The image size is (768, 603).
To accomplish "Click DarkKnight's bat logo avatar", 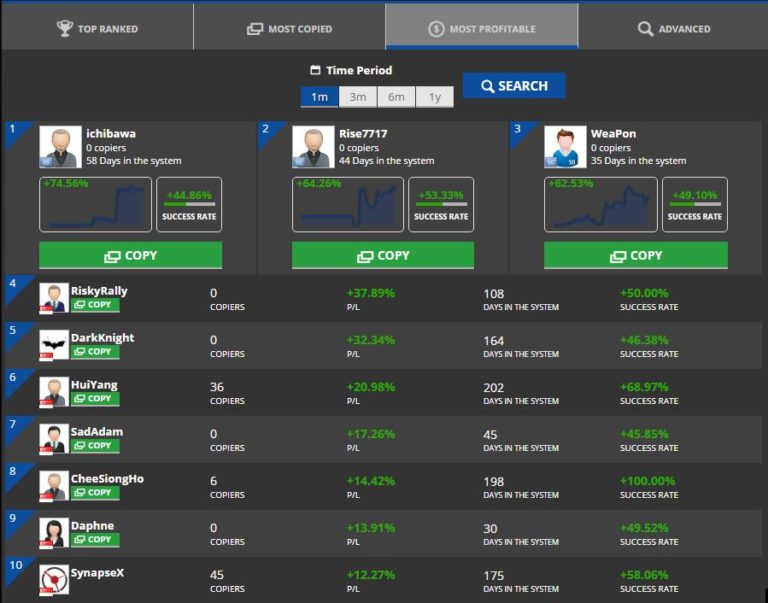I will coord(54,345).
